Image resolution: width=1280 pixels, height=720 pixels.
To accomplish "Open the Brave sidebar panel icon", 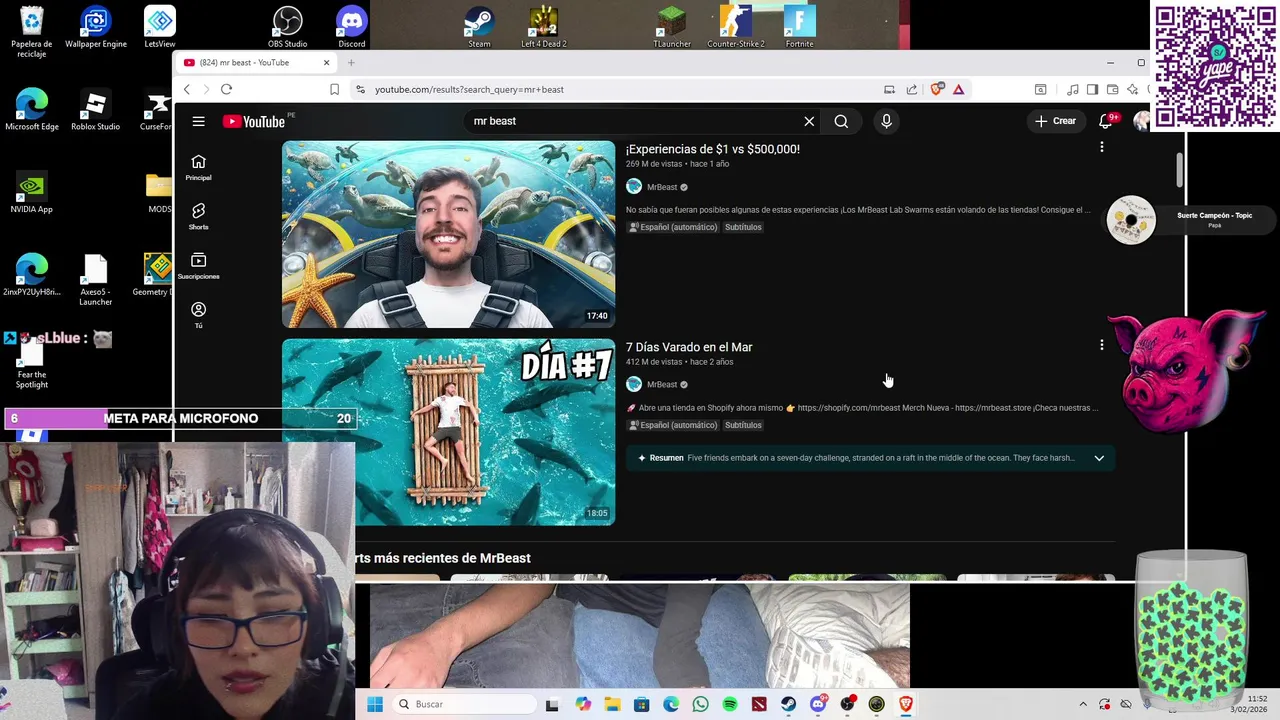I will click(x=1093, y=89).
